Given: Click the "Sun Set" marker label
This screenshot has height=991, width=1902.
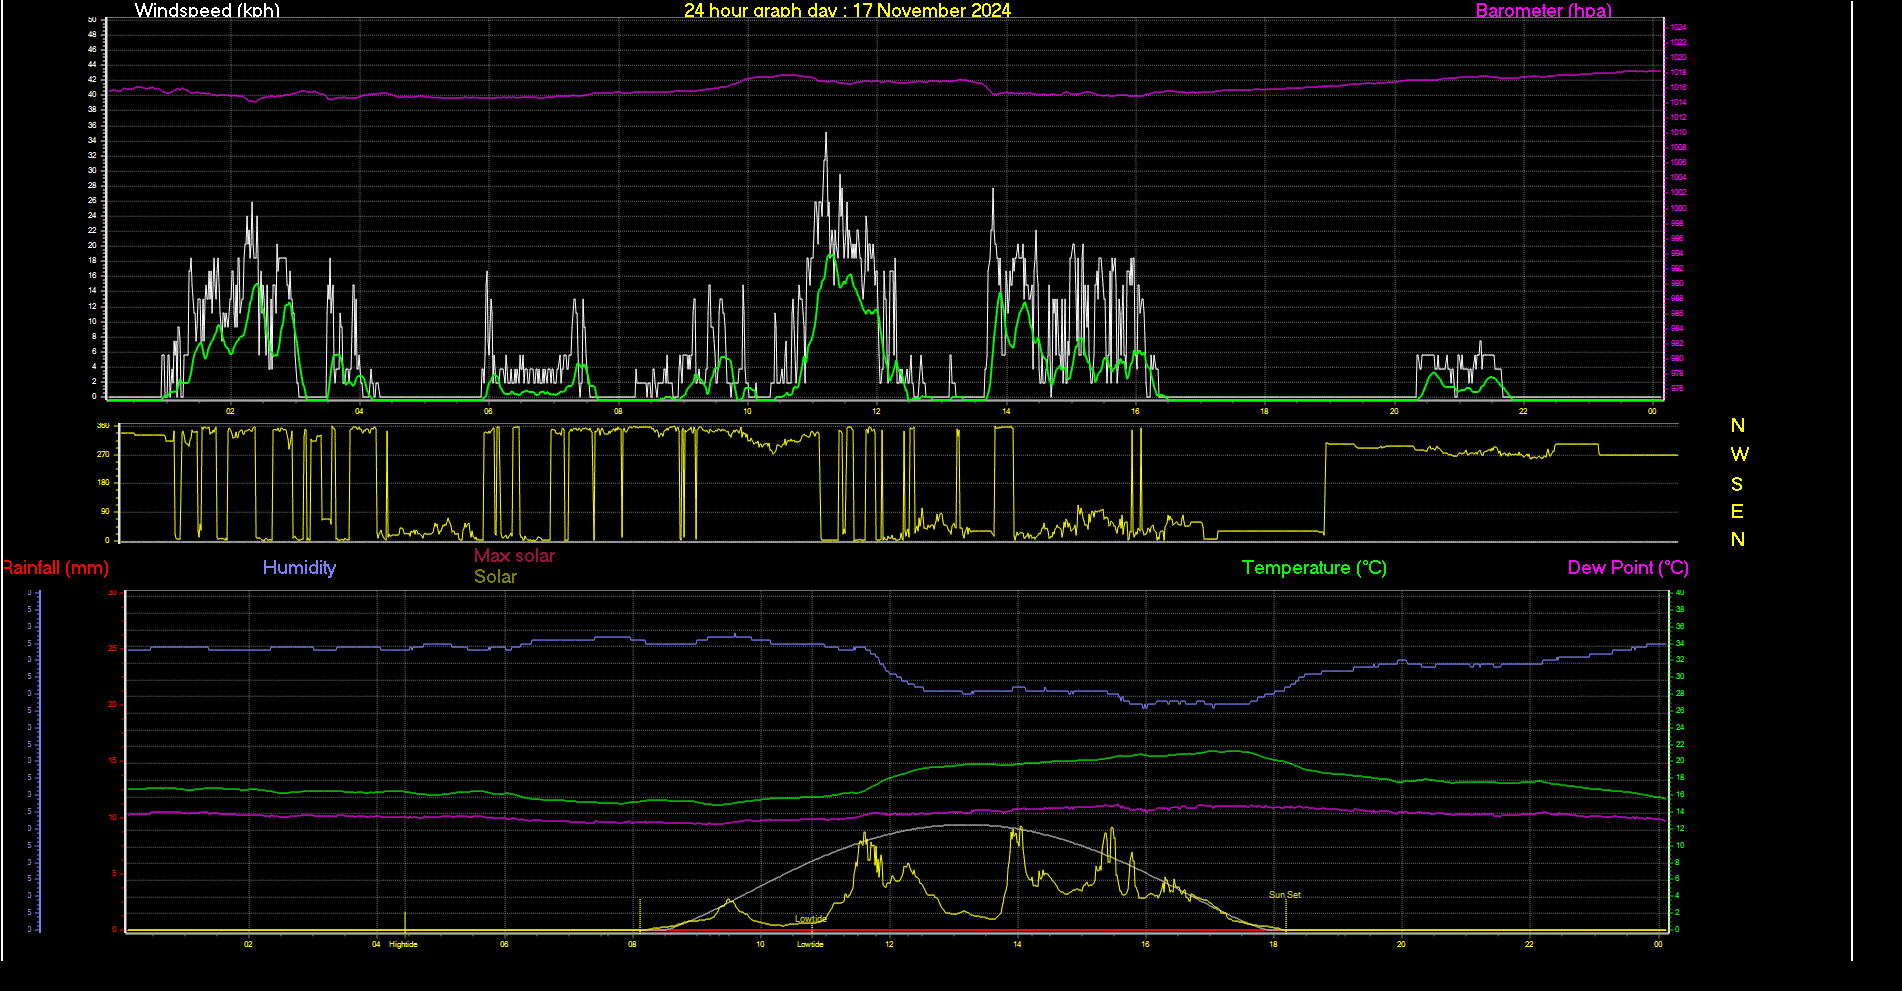Looking at the screenshot, I should pyautogui.click(x=1285, y=895).
